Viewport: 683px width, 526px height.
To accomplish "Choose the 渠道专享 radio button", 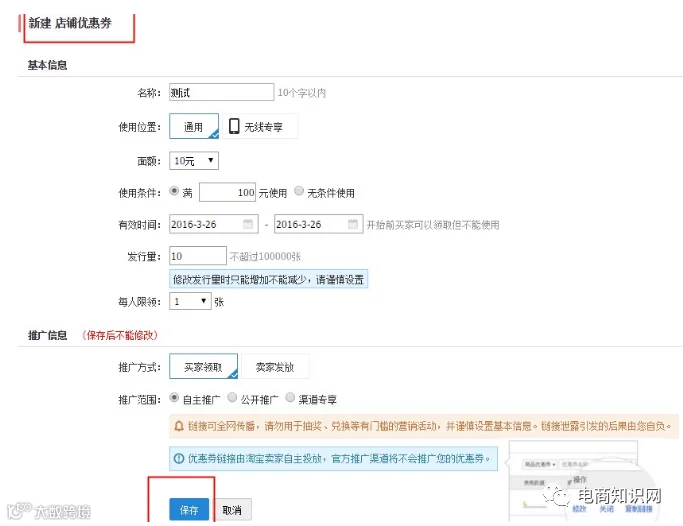I will [290, 397].
